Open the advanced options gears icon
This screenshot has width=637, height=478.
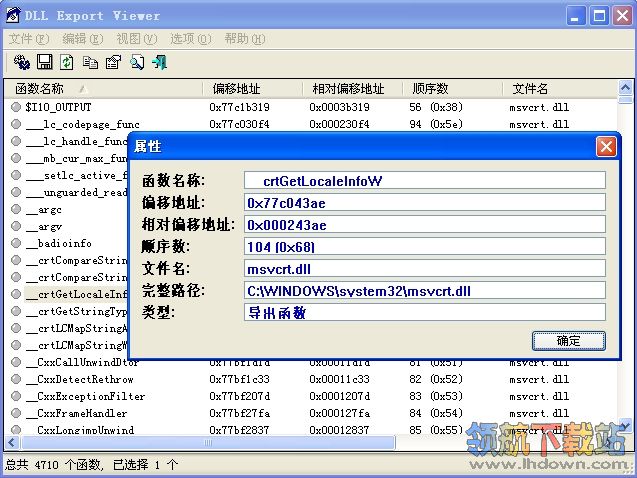pyautogui.click(x=22, y=62)
